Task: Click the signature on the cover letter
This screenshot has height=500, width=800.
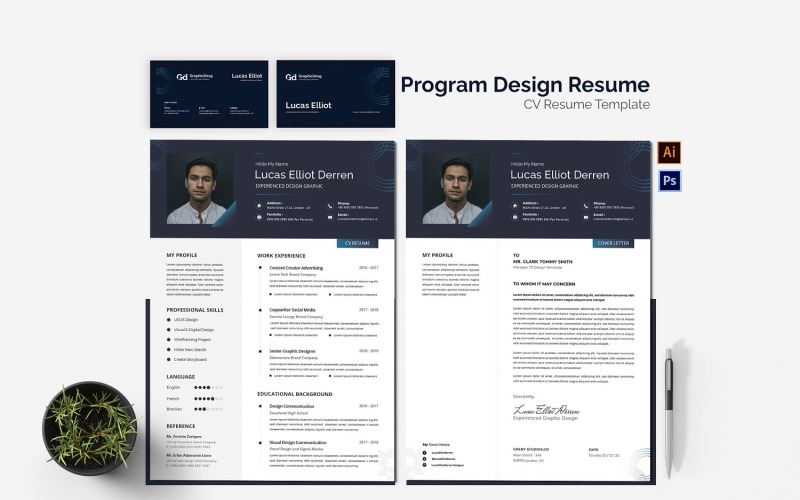Action: point(545,408)
